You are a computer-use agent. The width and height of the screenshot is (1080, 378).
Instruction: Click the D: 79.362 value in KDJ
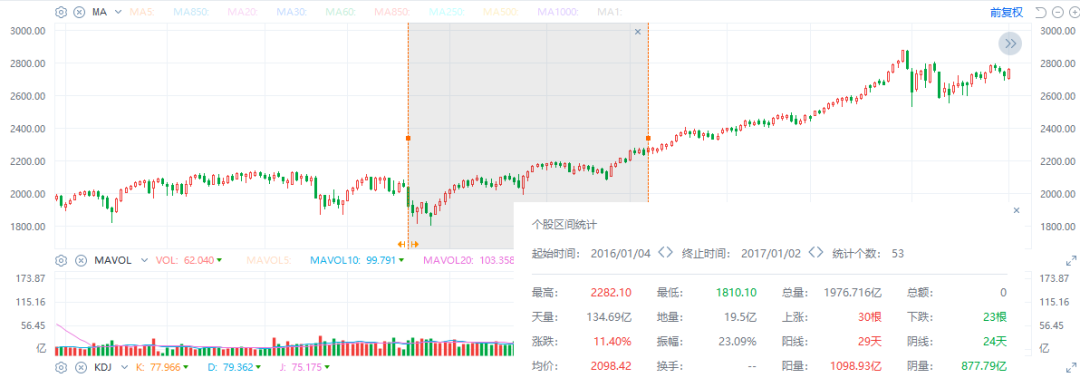(x=233, y=367)
